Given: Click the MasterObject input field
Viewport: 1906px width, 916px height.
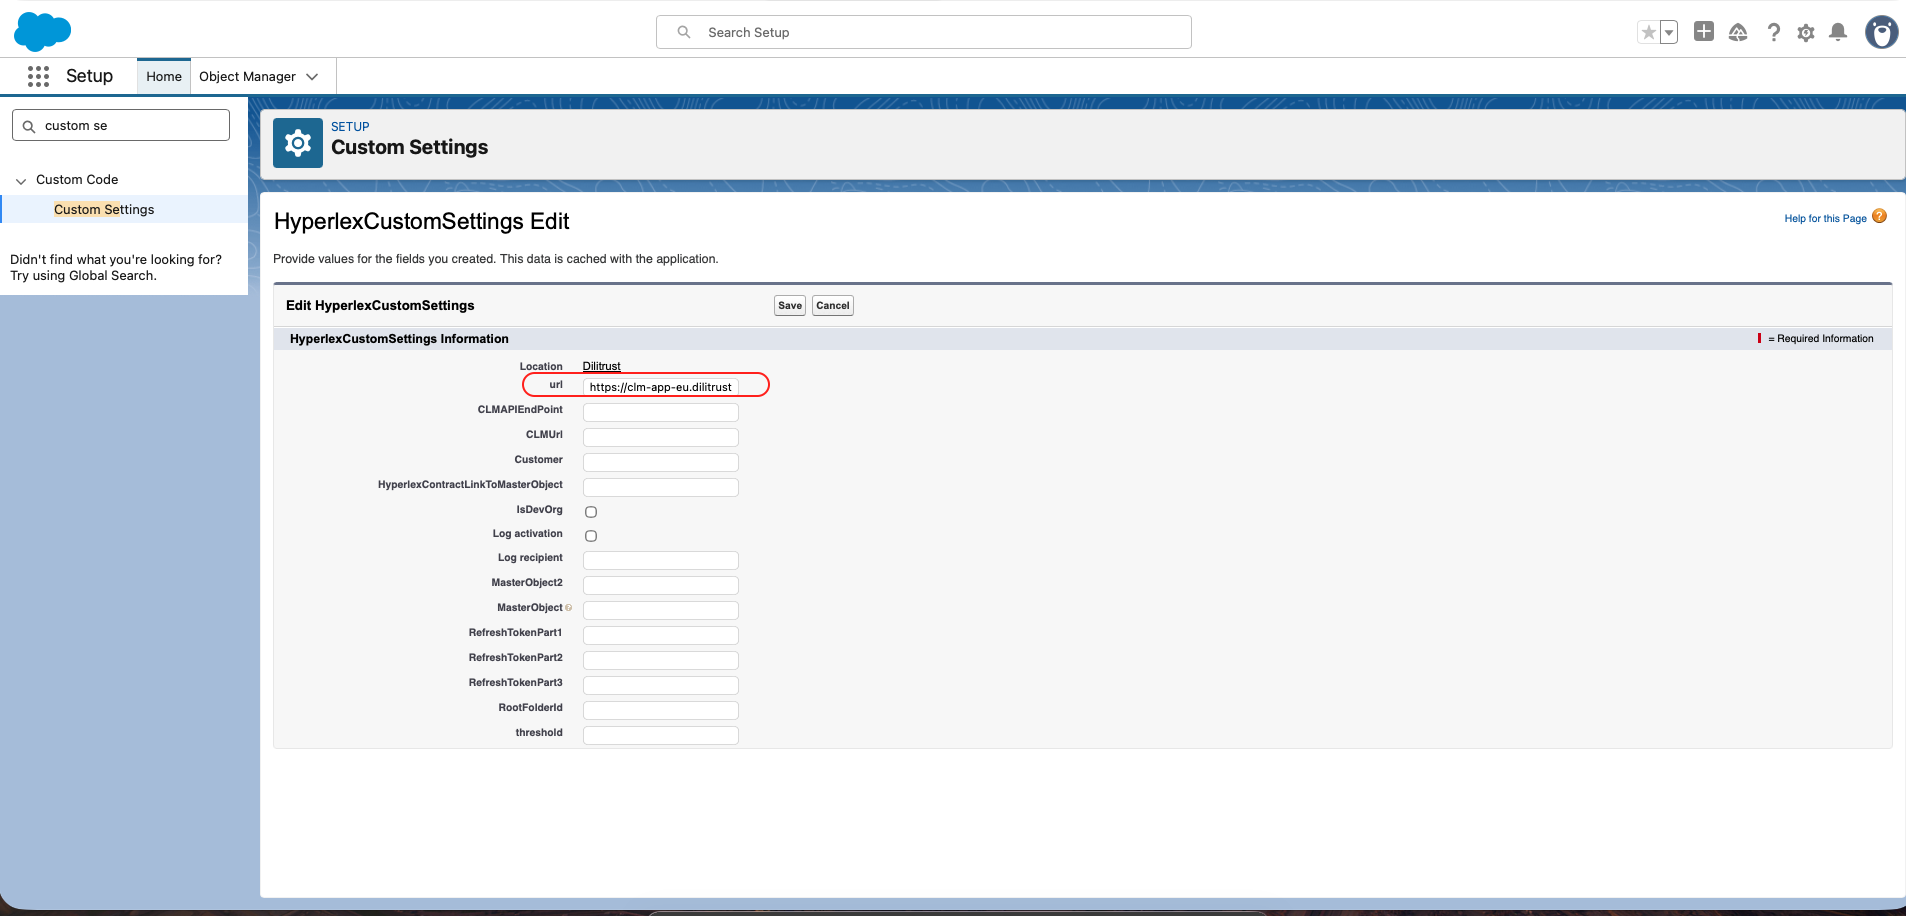Looking at the screenshot, I should pyautogui.click(x=661, y=610).
